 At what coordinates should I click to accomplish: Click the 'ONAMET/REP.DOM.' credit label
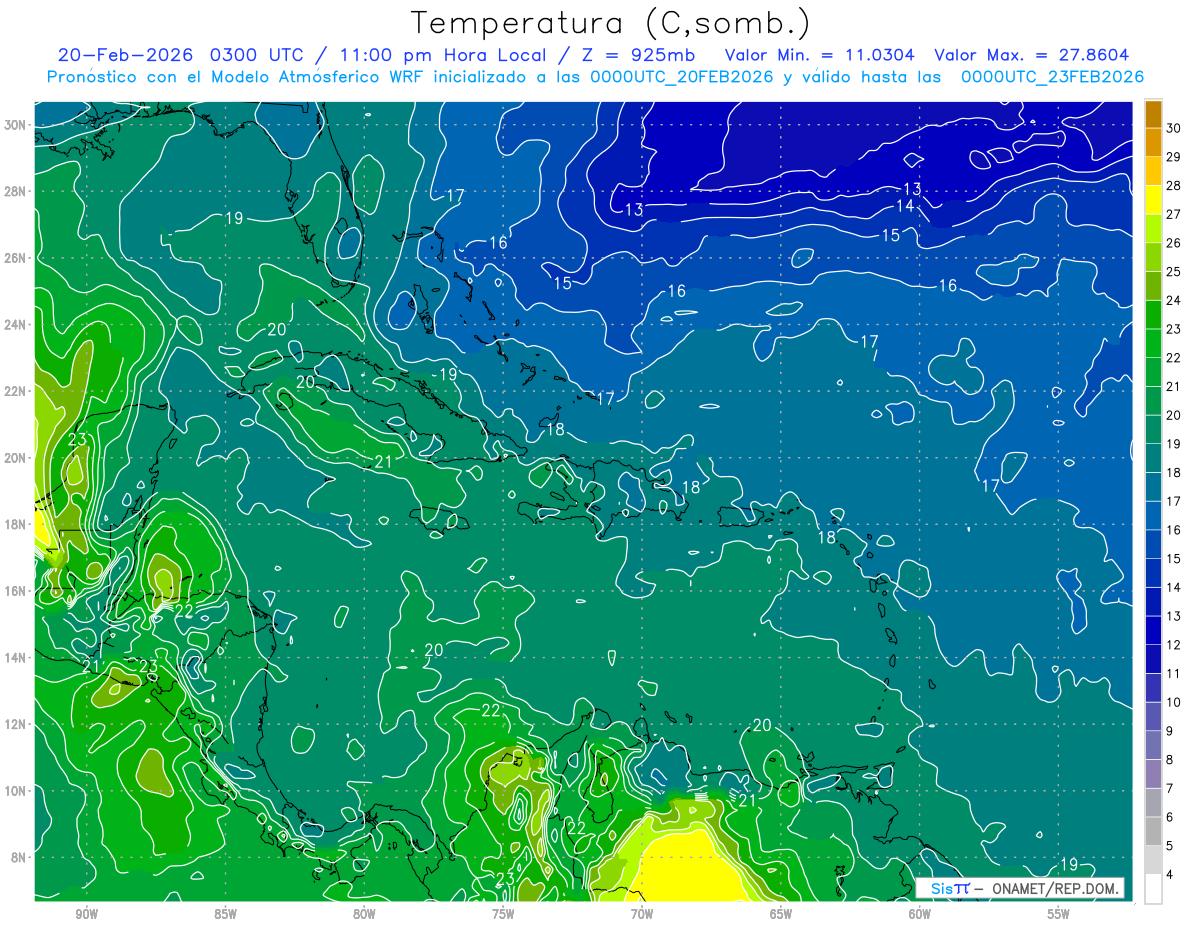pyautogui.click(x=1054, y=888)
